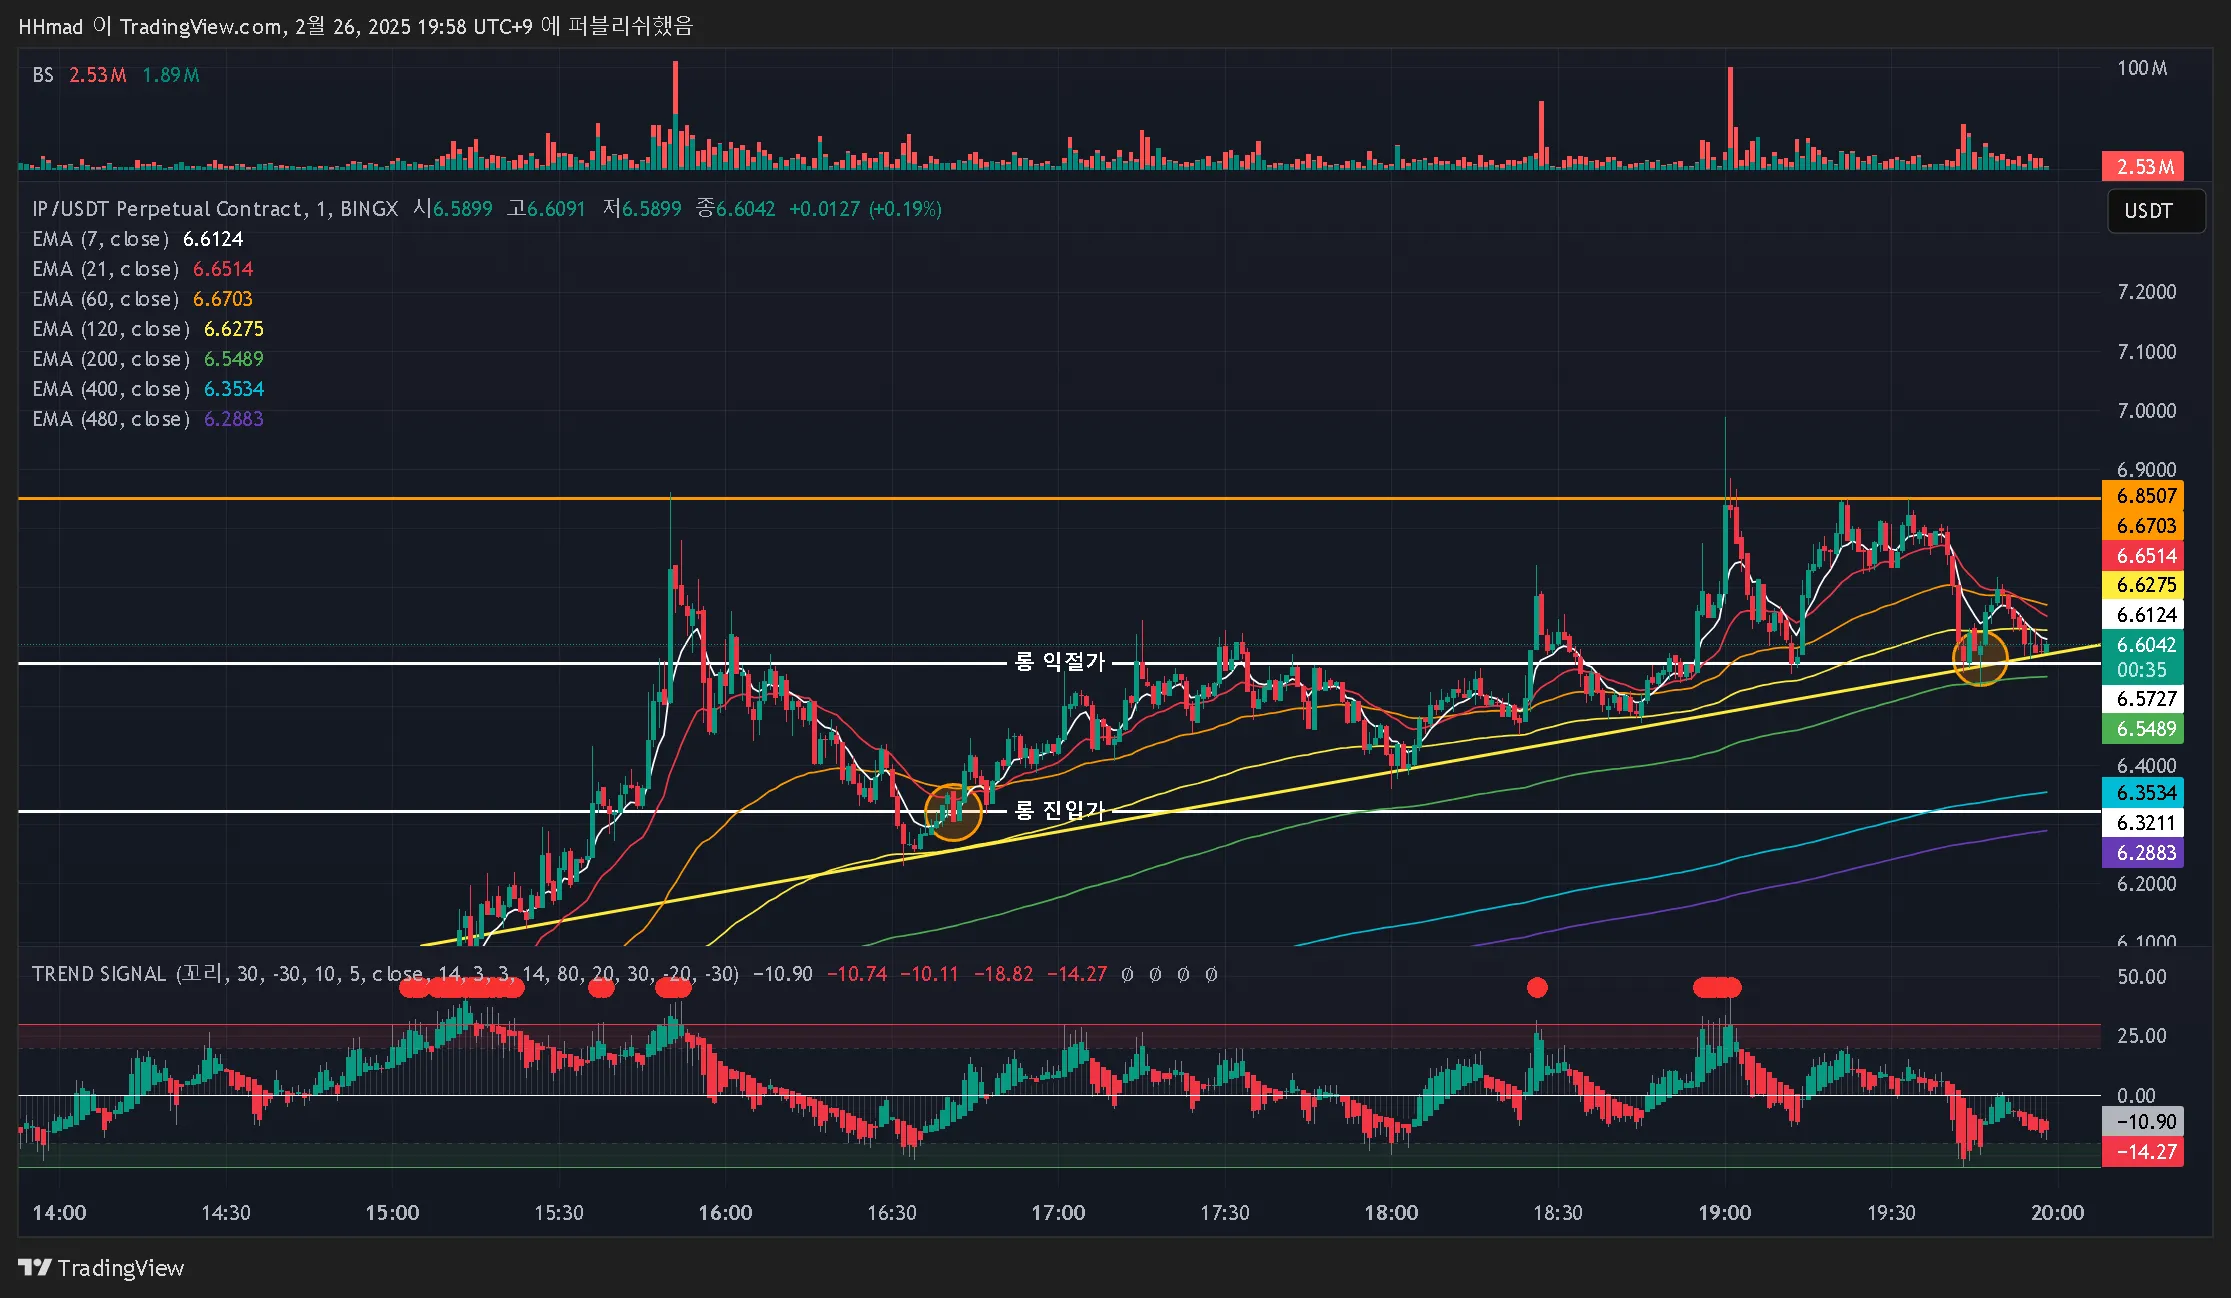Click the 2.53M red volume tag
2231x1298 pixels.
coord(2143,167)
